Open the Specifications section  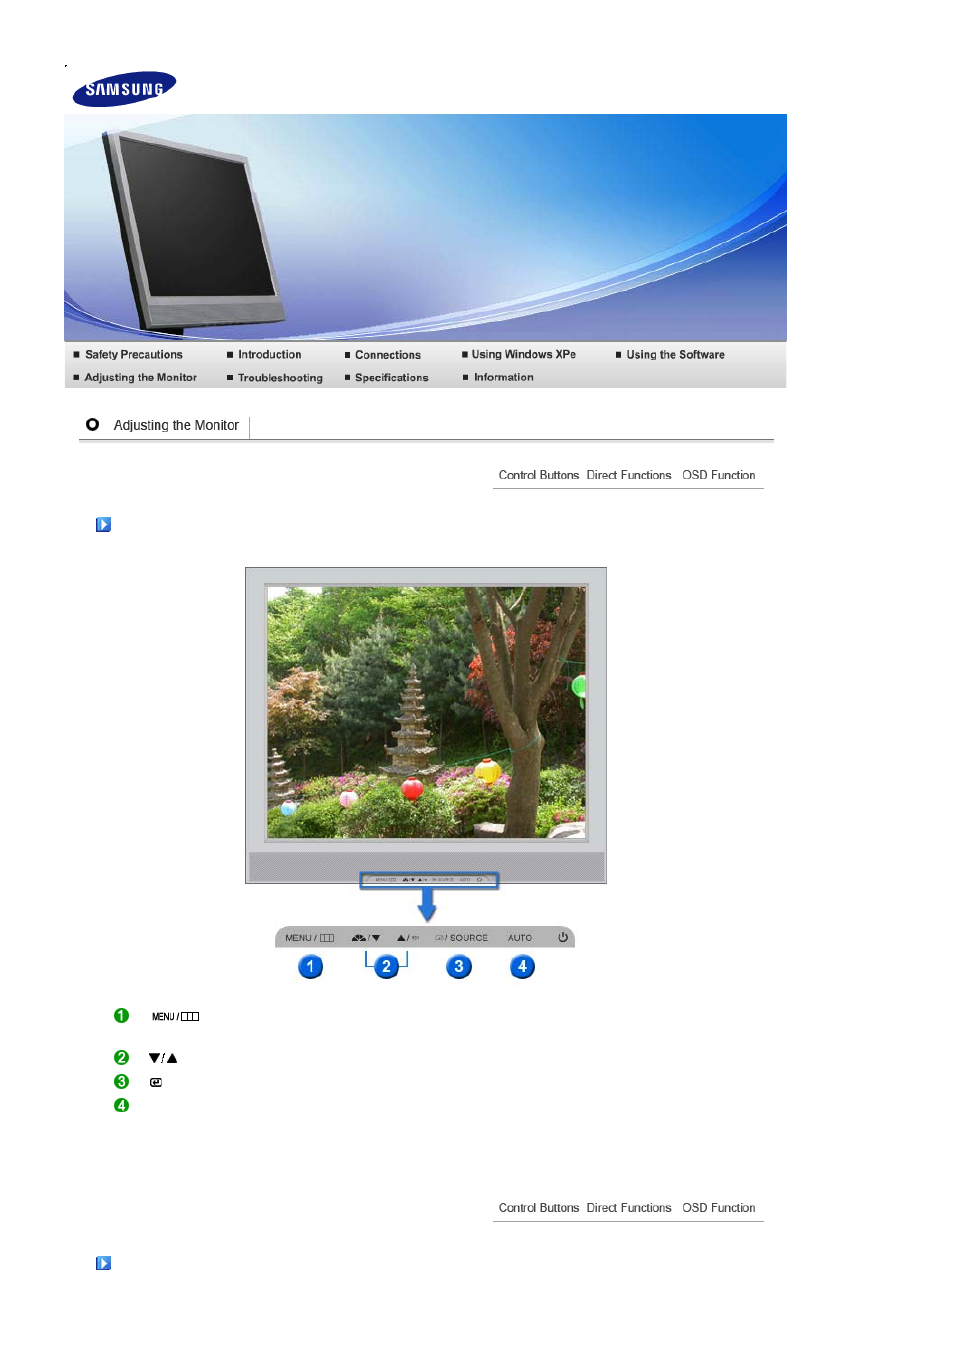click(x=392, y=378)
